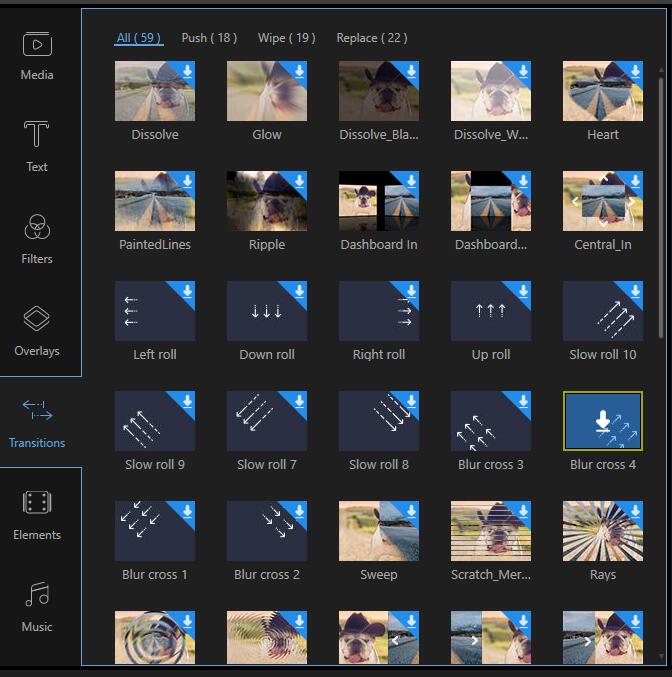The width and height of the screenshot is (672, 677).
Task: Download the Heart transition via its corner arrow
Action: pyautogui.click(x=635, y=71)
